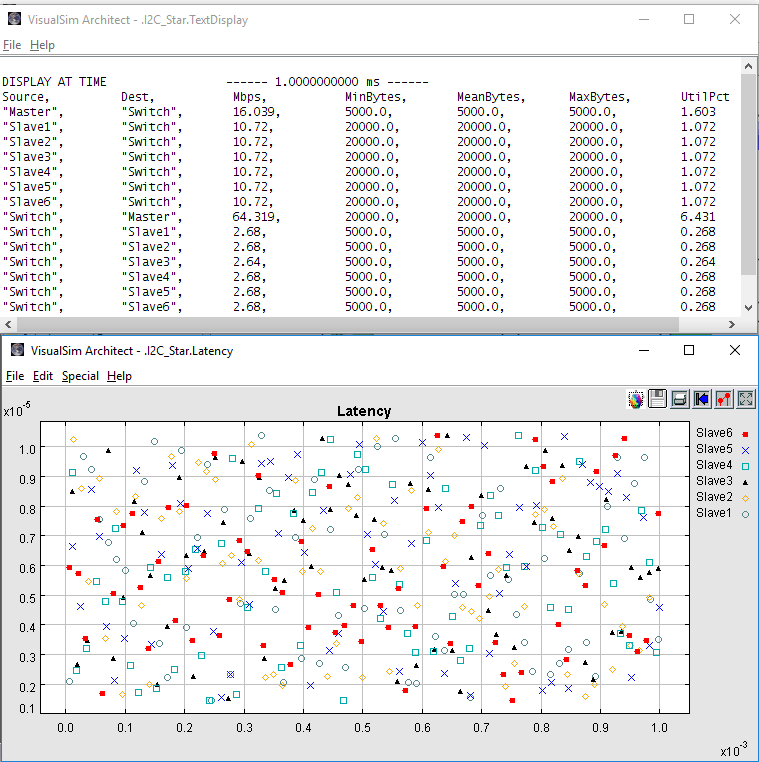The width and height of the screenshot is (759, 762).
Task: Open File menu in TextDisplay window
Action: tap(11, 45)
